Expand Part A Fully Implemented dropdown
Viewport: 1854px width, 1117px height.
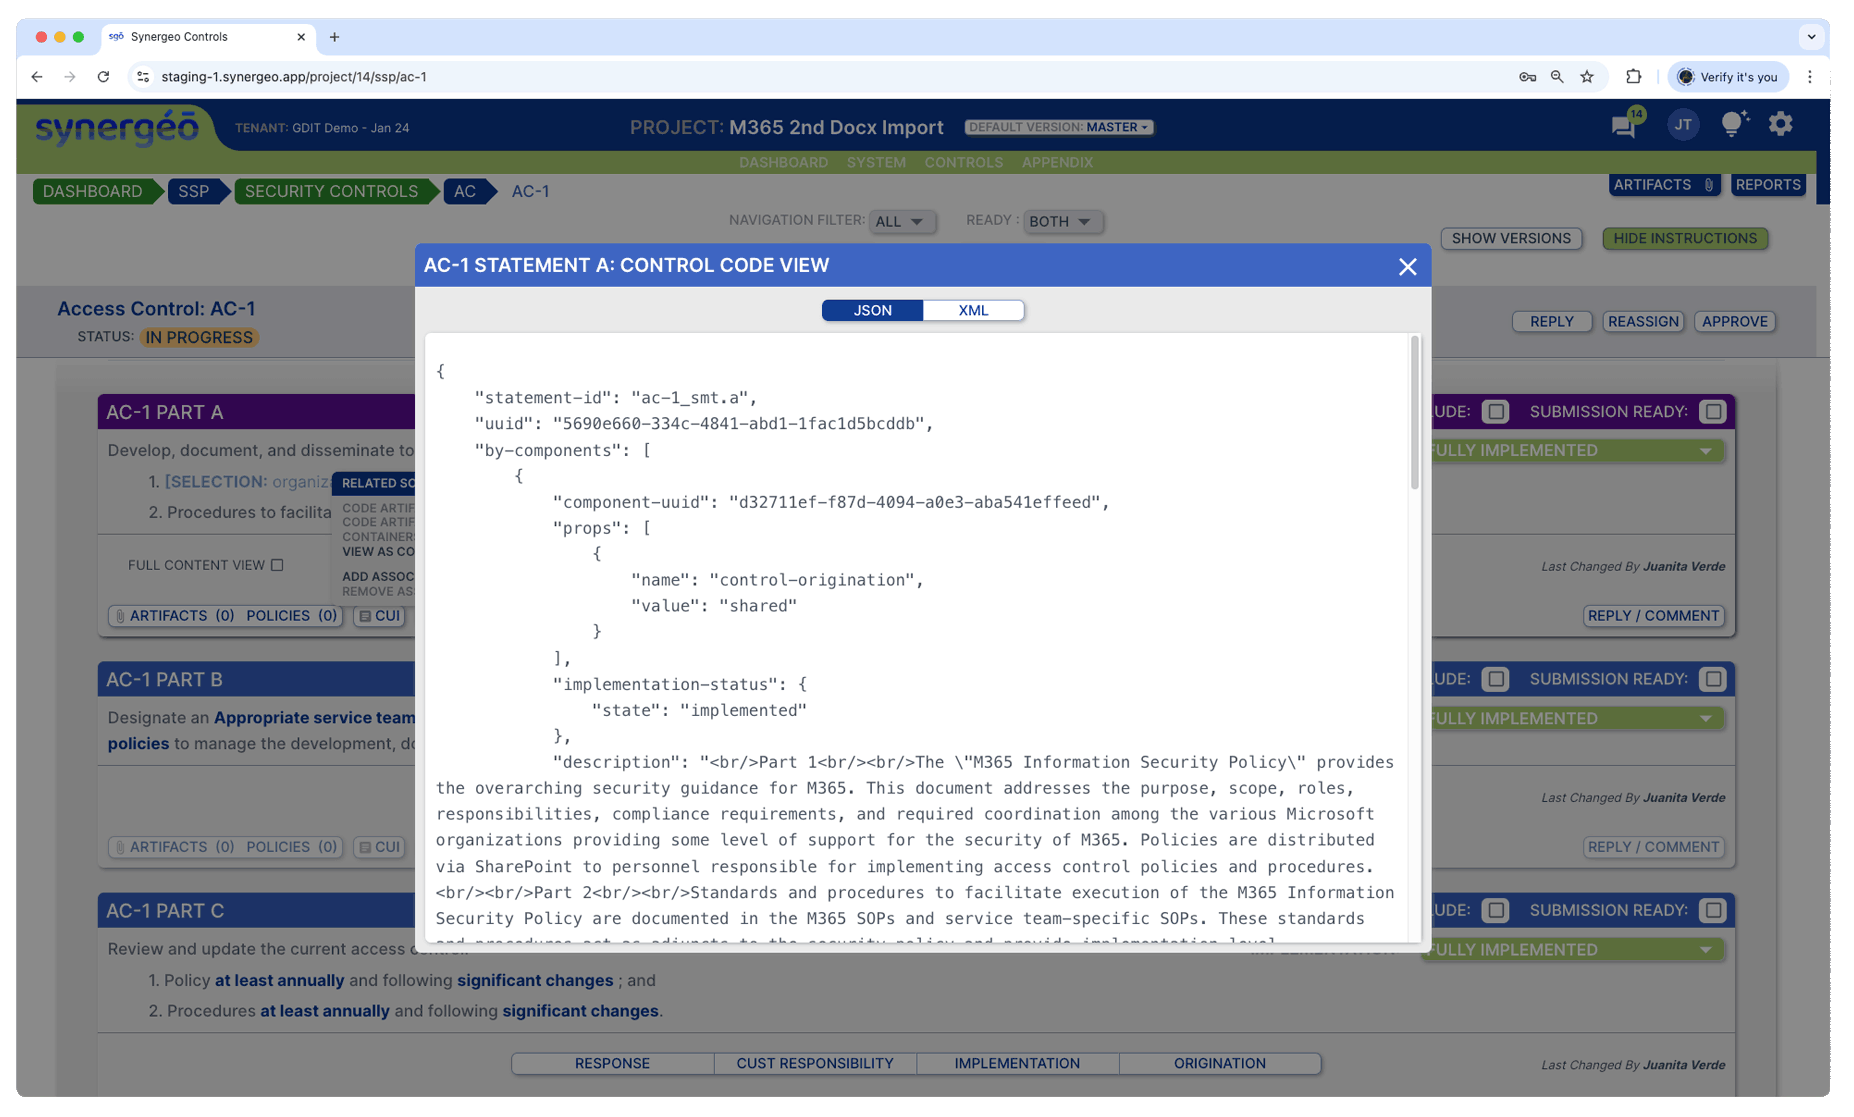pos(1576,451)
